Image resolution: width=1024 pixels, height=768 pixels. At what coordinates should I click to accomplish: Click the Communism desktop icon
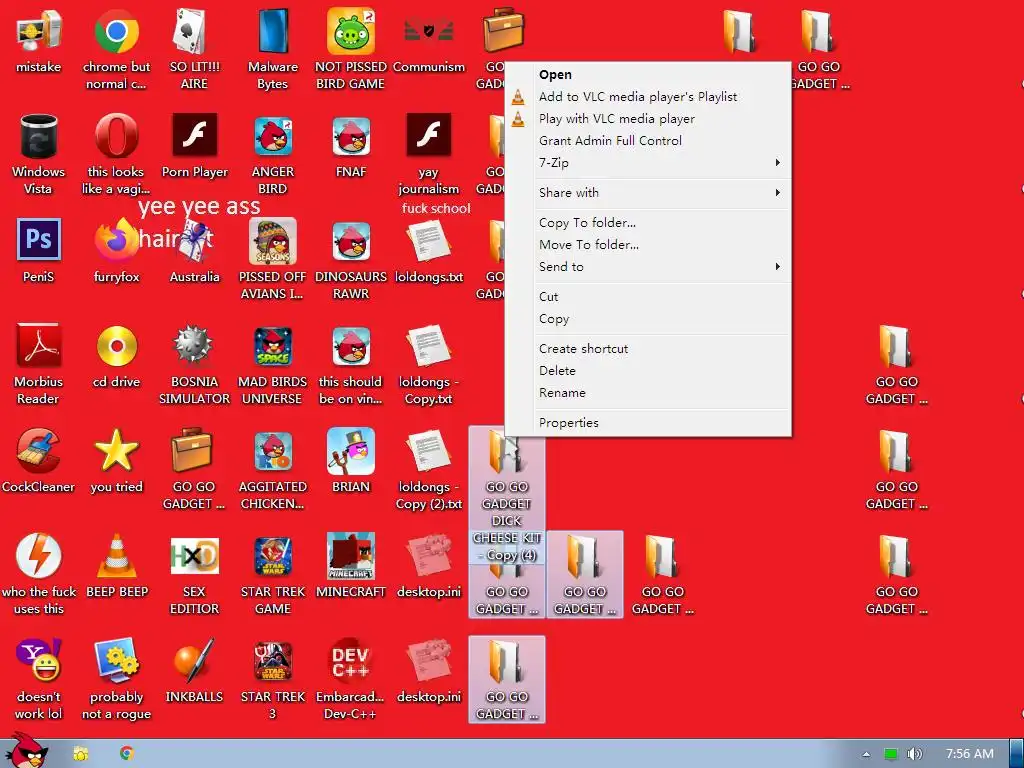coord(429,40)
